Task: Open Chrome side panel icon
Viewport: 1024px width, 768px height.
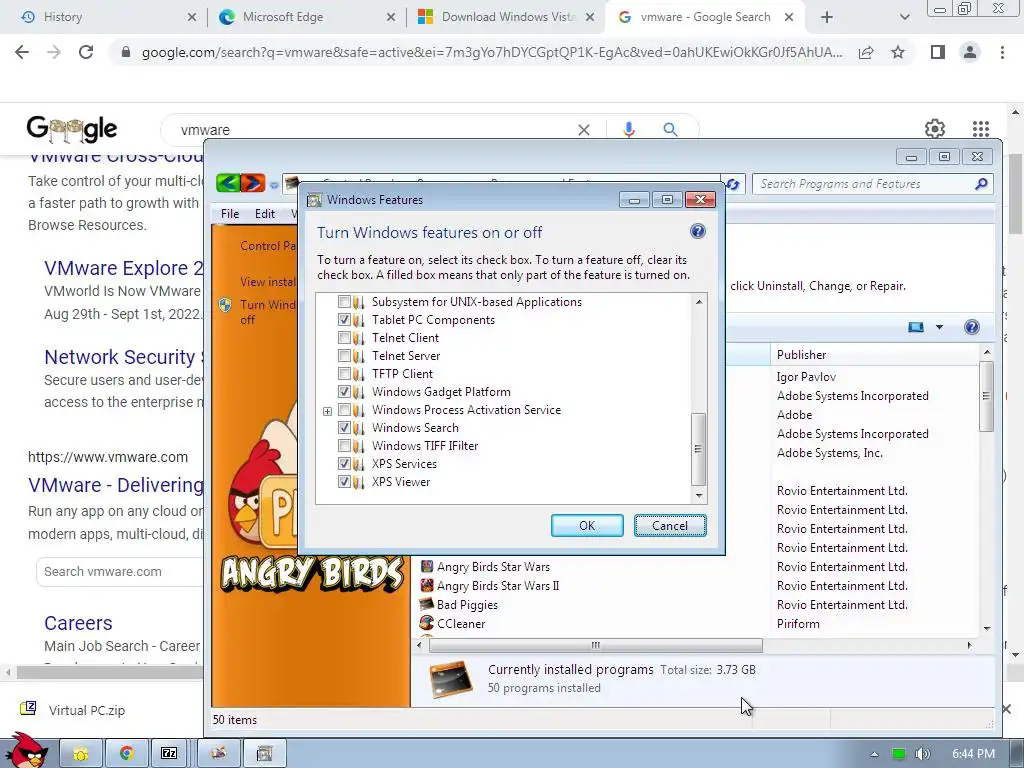Action: (938, 52)
